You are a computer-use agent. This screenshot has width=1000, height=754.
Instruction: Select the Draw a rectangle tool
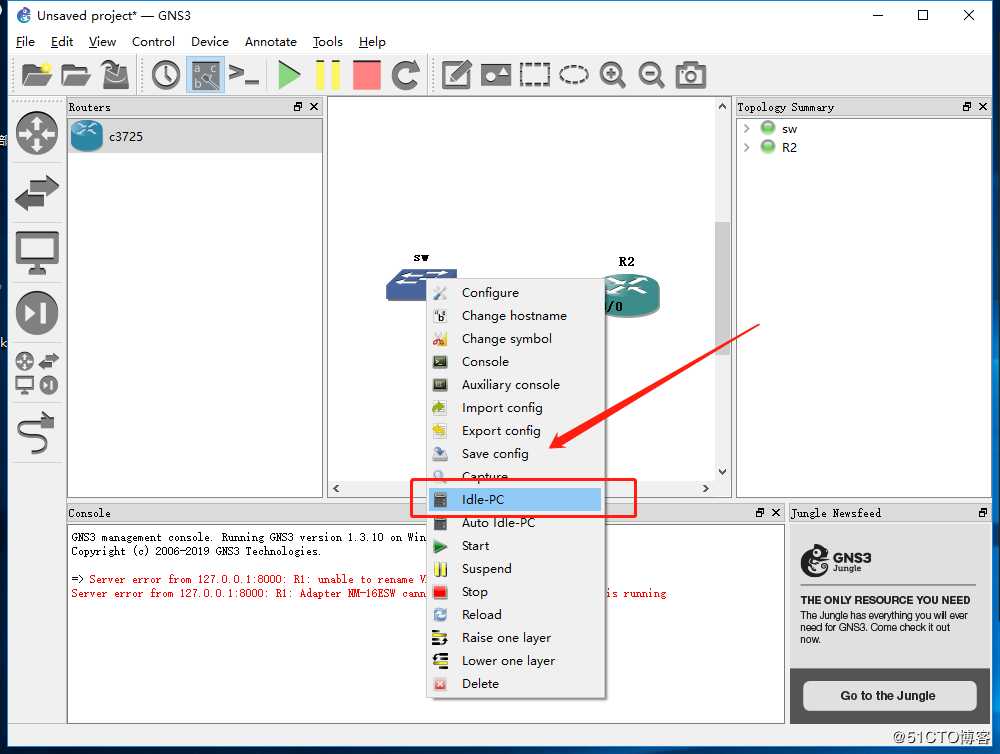[534, 75]
